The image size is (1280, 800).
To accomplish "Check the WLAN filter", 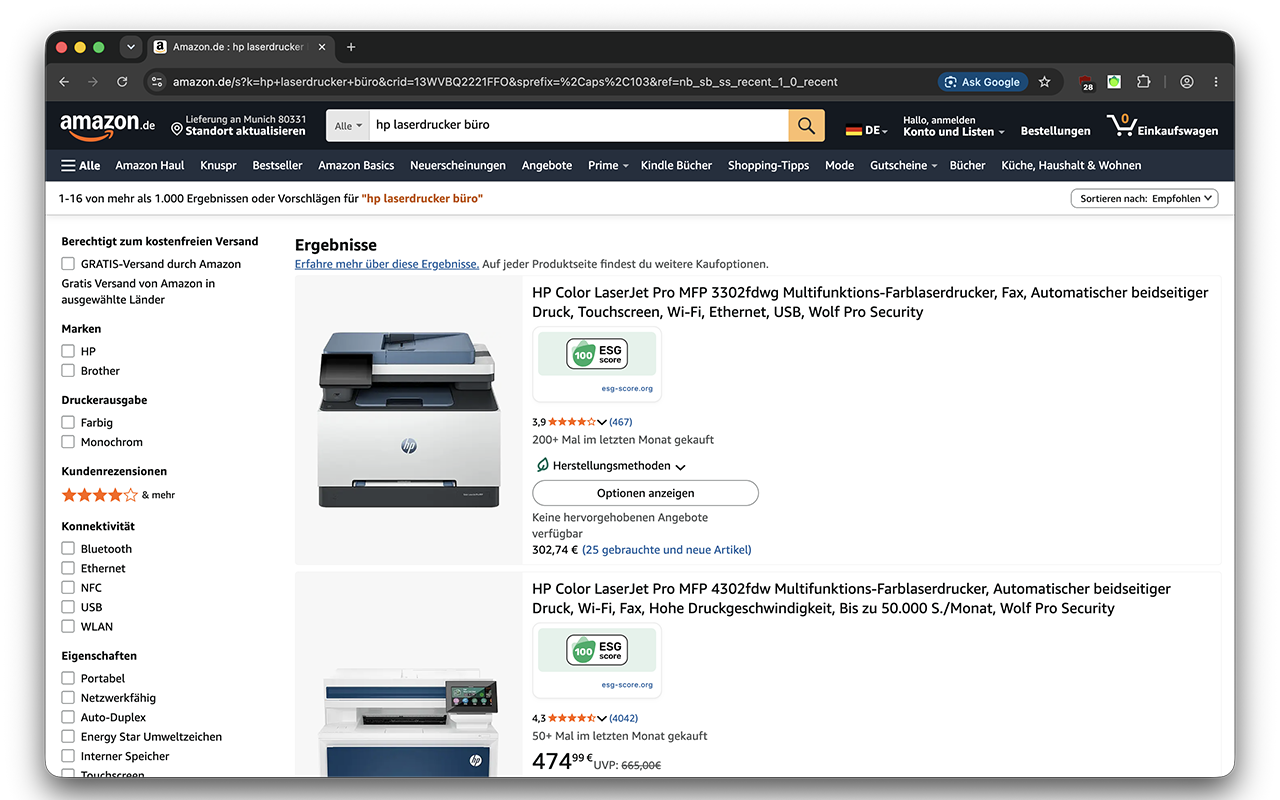I will tap(68, 626).
